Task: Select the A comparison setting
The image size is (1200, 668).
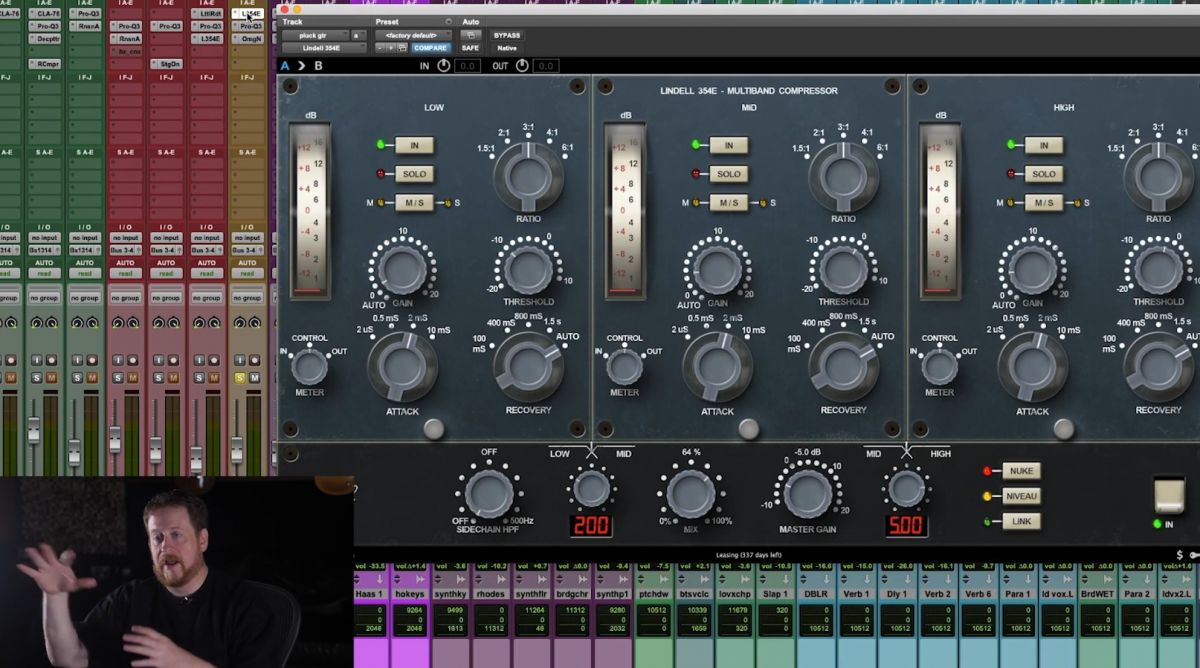Action: 284,64
